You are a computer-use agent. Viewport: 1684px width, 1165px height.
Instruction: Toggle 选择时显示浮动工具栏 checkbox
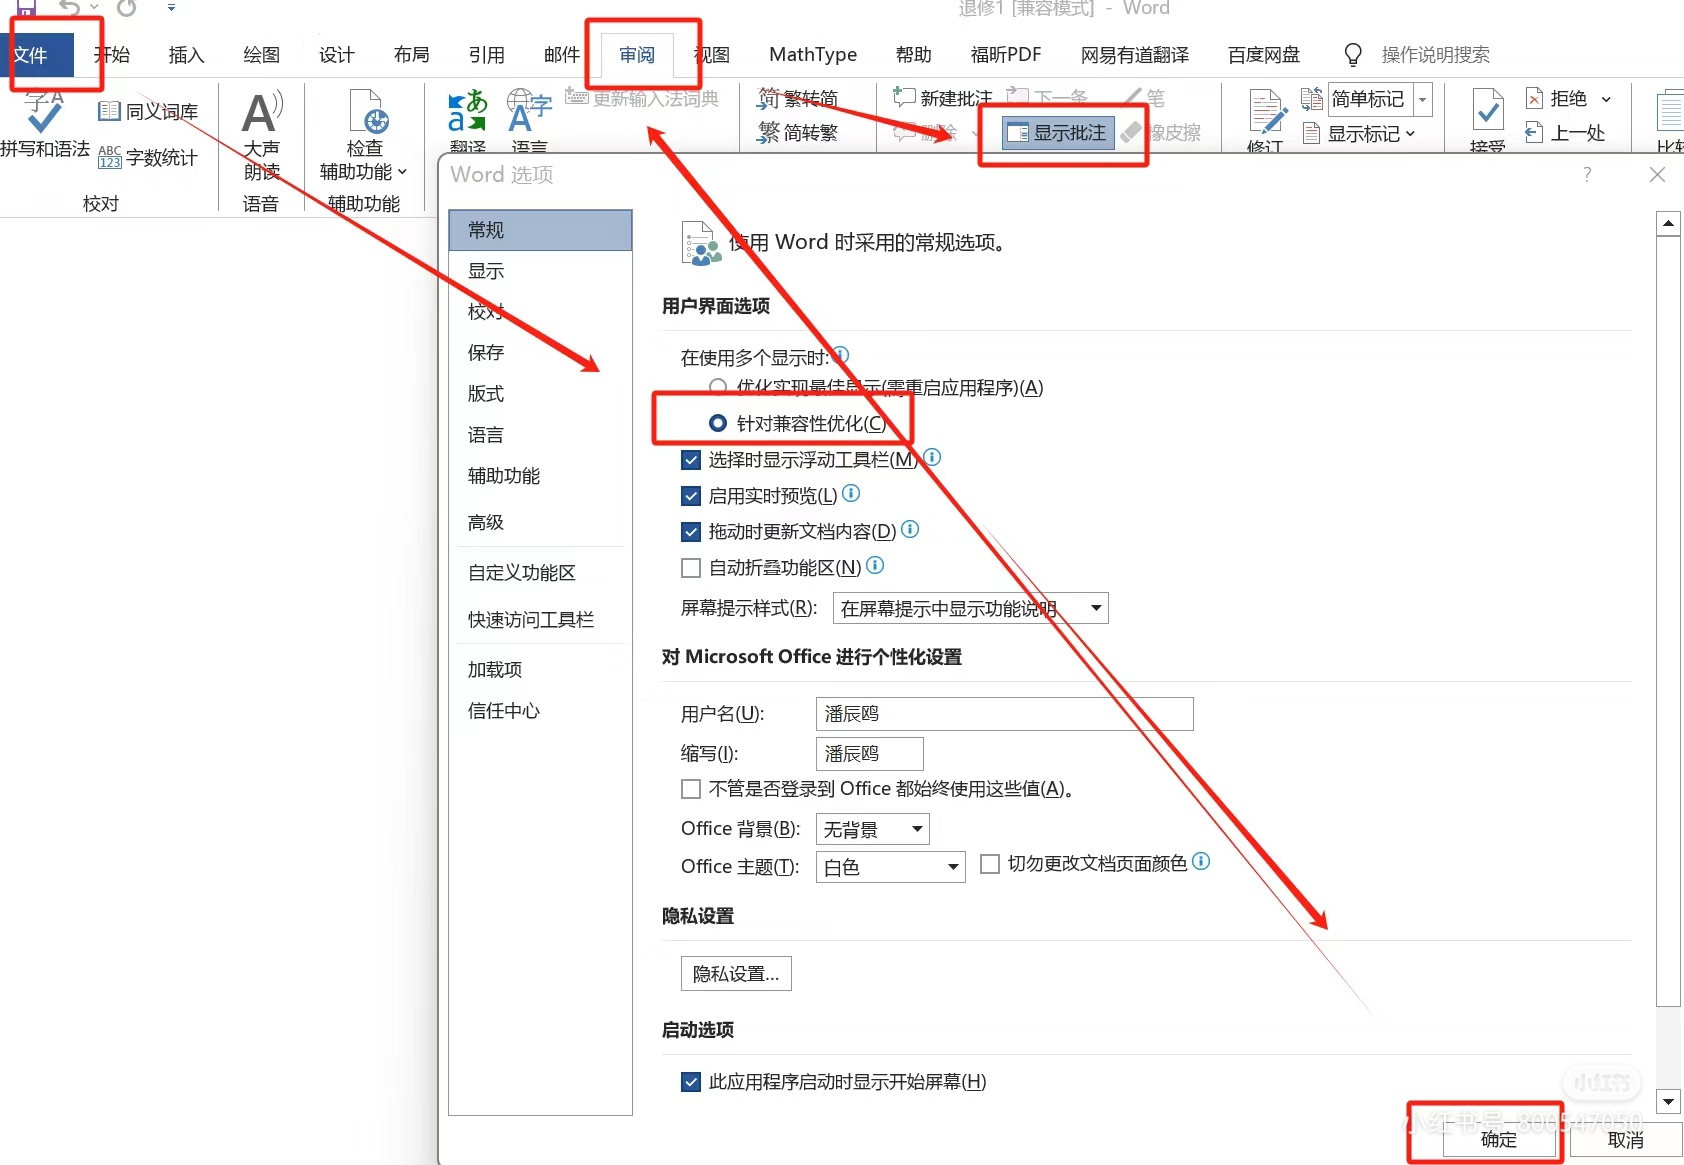tap(691, 460)
